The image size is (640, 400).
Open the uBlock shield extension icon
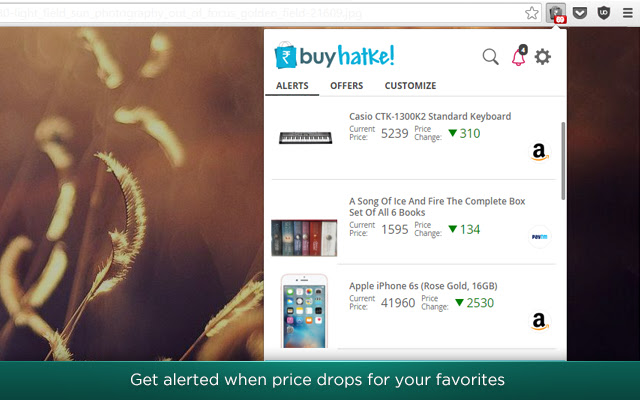click(x=604, y=13)
